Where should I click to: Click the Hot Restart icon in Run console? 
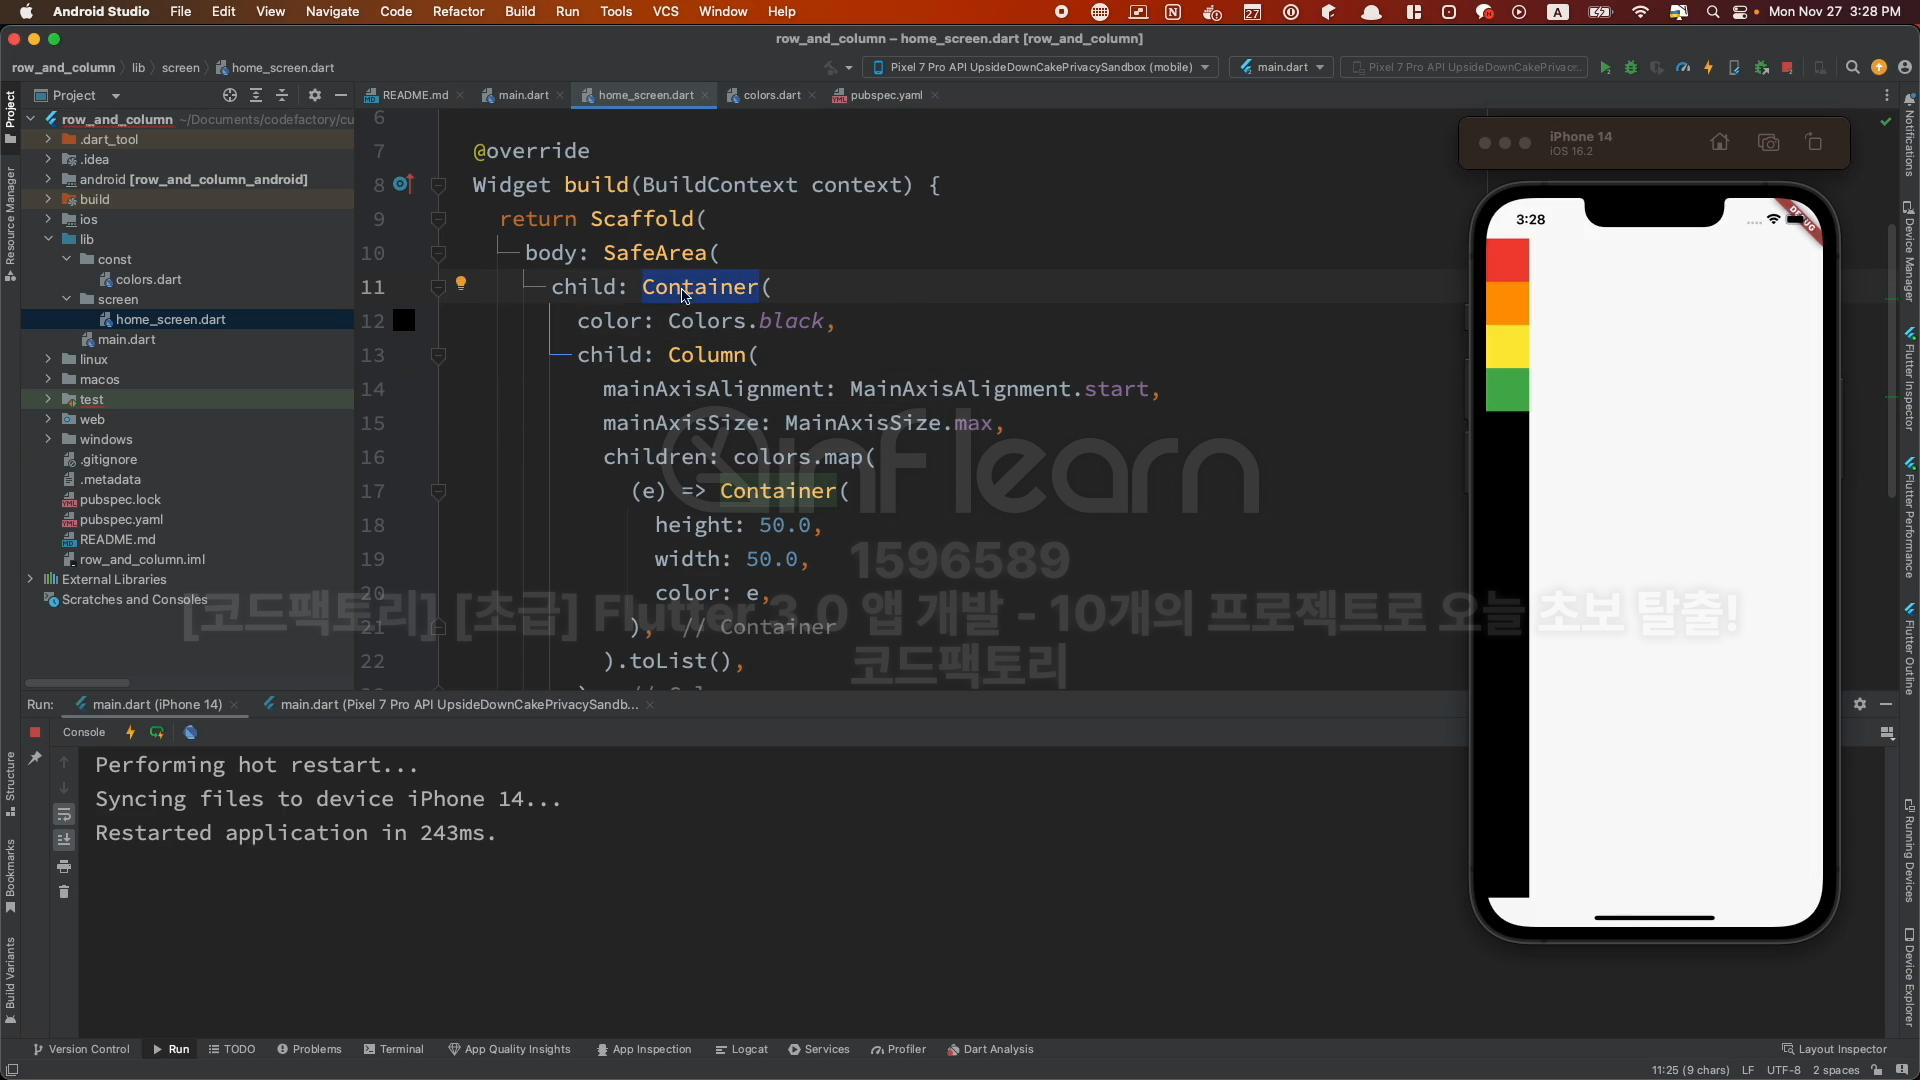(x=157, y=733)
